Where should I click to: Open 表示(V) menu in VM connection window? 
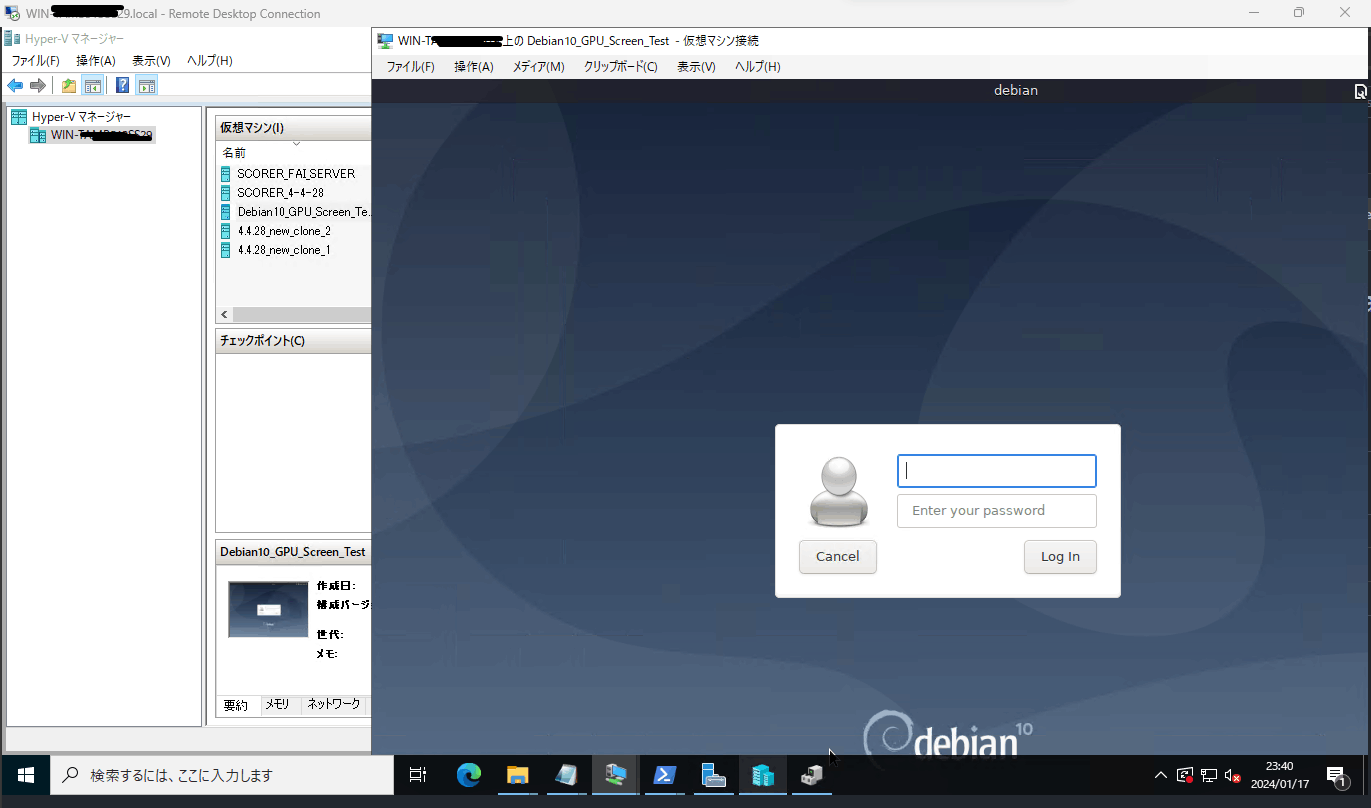click(x=697, y=67)
